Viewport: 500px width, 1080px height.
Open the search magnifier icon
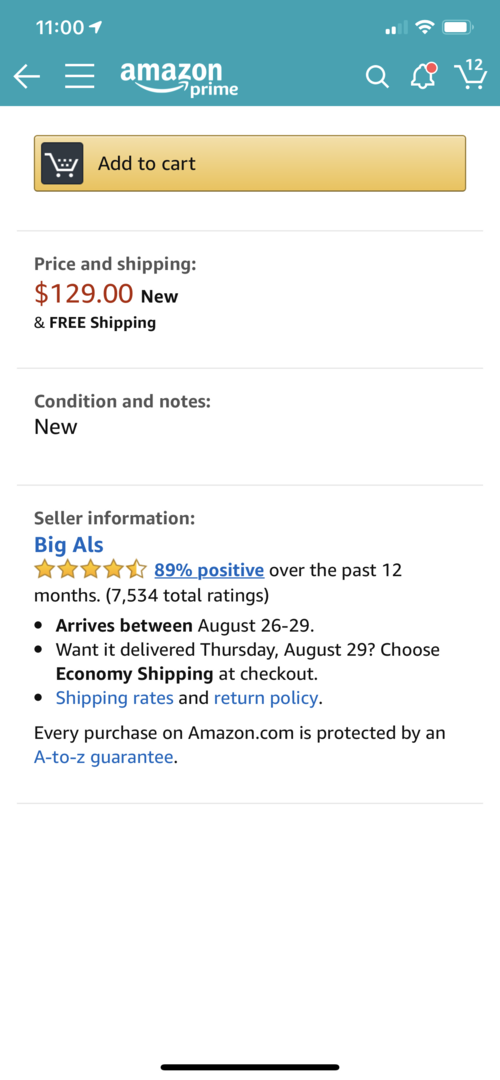click(377, 77)
